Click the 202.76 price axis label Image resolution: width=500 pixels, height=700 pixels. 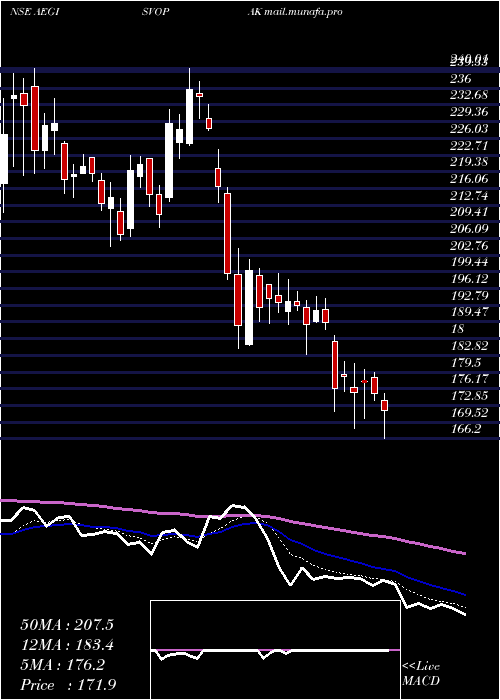[x=469, y=246]
